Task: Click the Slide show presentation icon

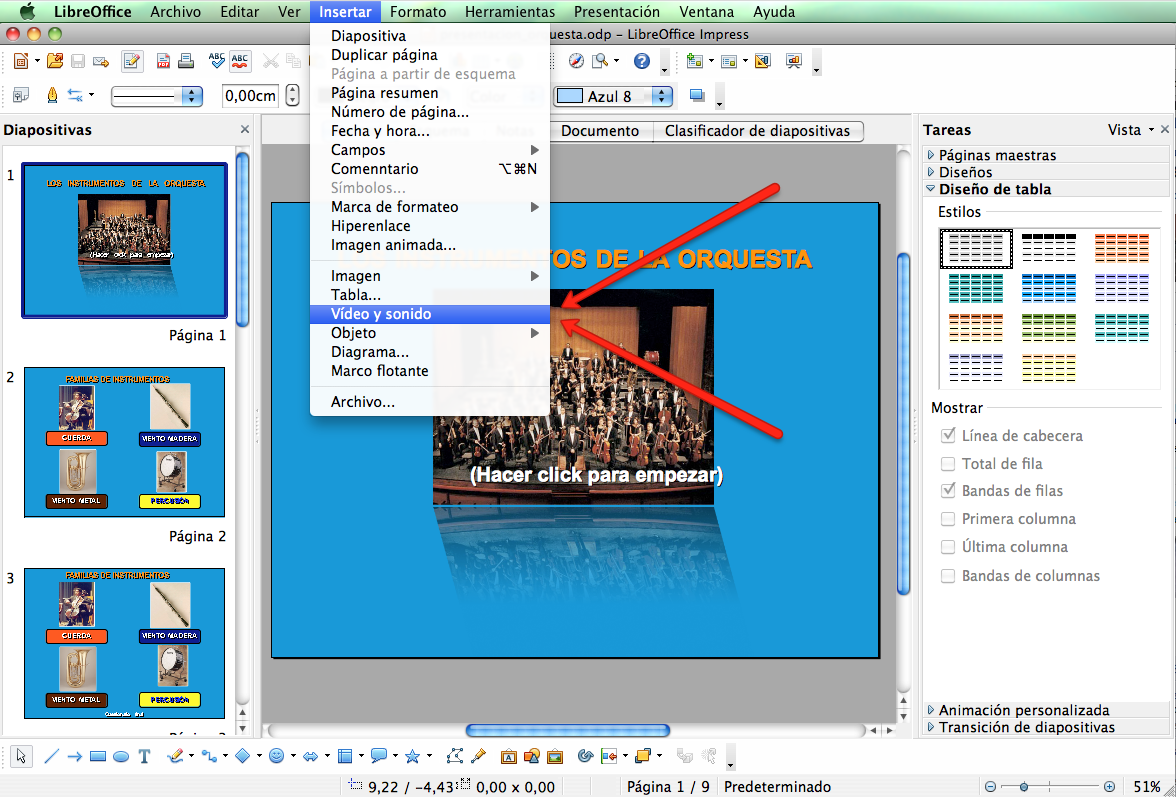Action: pyautogui.click(x=794, y=61)
